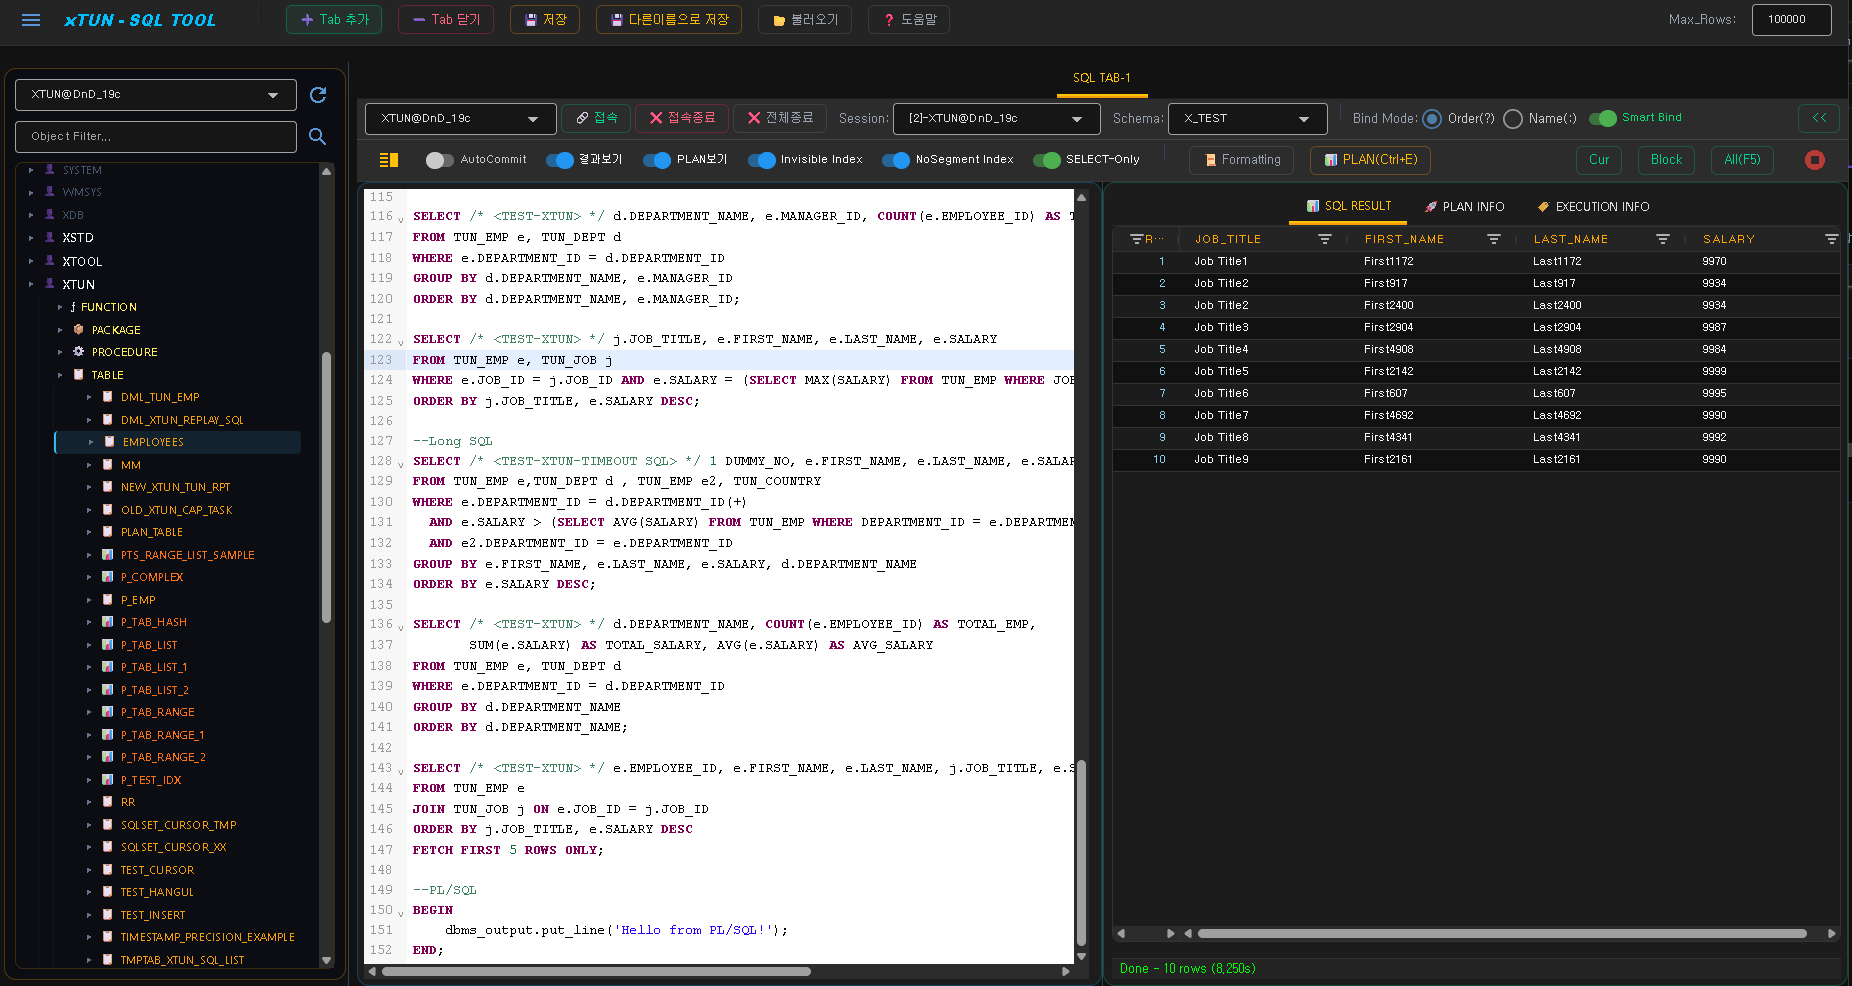
Task: Click the P_TAB_HASH partitioned table icon
Action: (x=108, y=621)
